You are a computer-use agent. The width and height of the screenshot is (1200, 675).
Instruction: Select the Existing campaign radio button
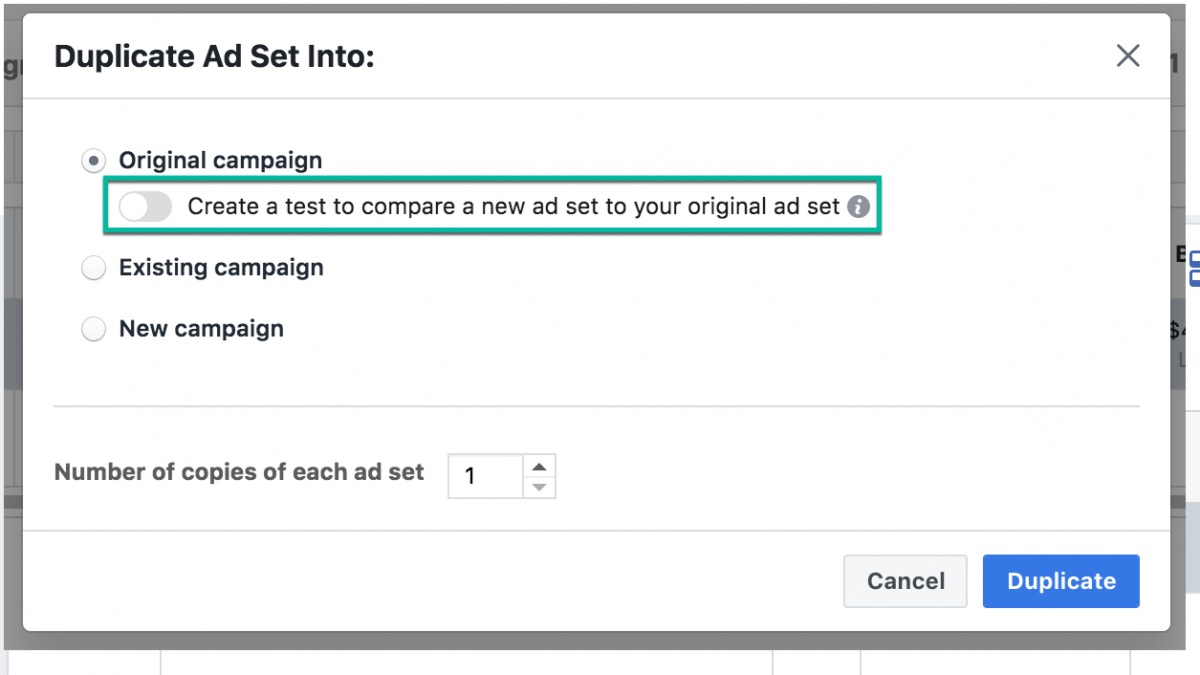click(94, 268)
